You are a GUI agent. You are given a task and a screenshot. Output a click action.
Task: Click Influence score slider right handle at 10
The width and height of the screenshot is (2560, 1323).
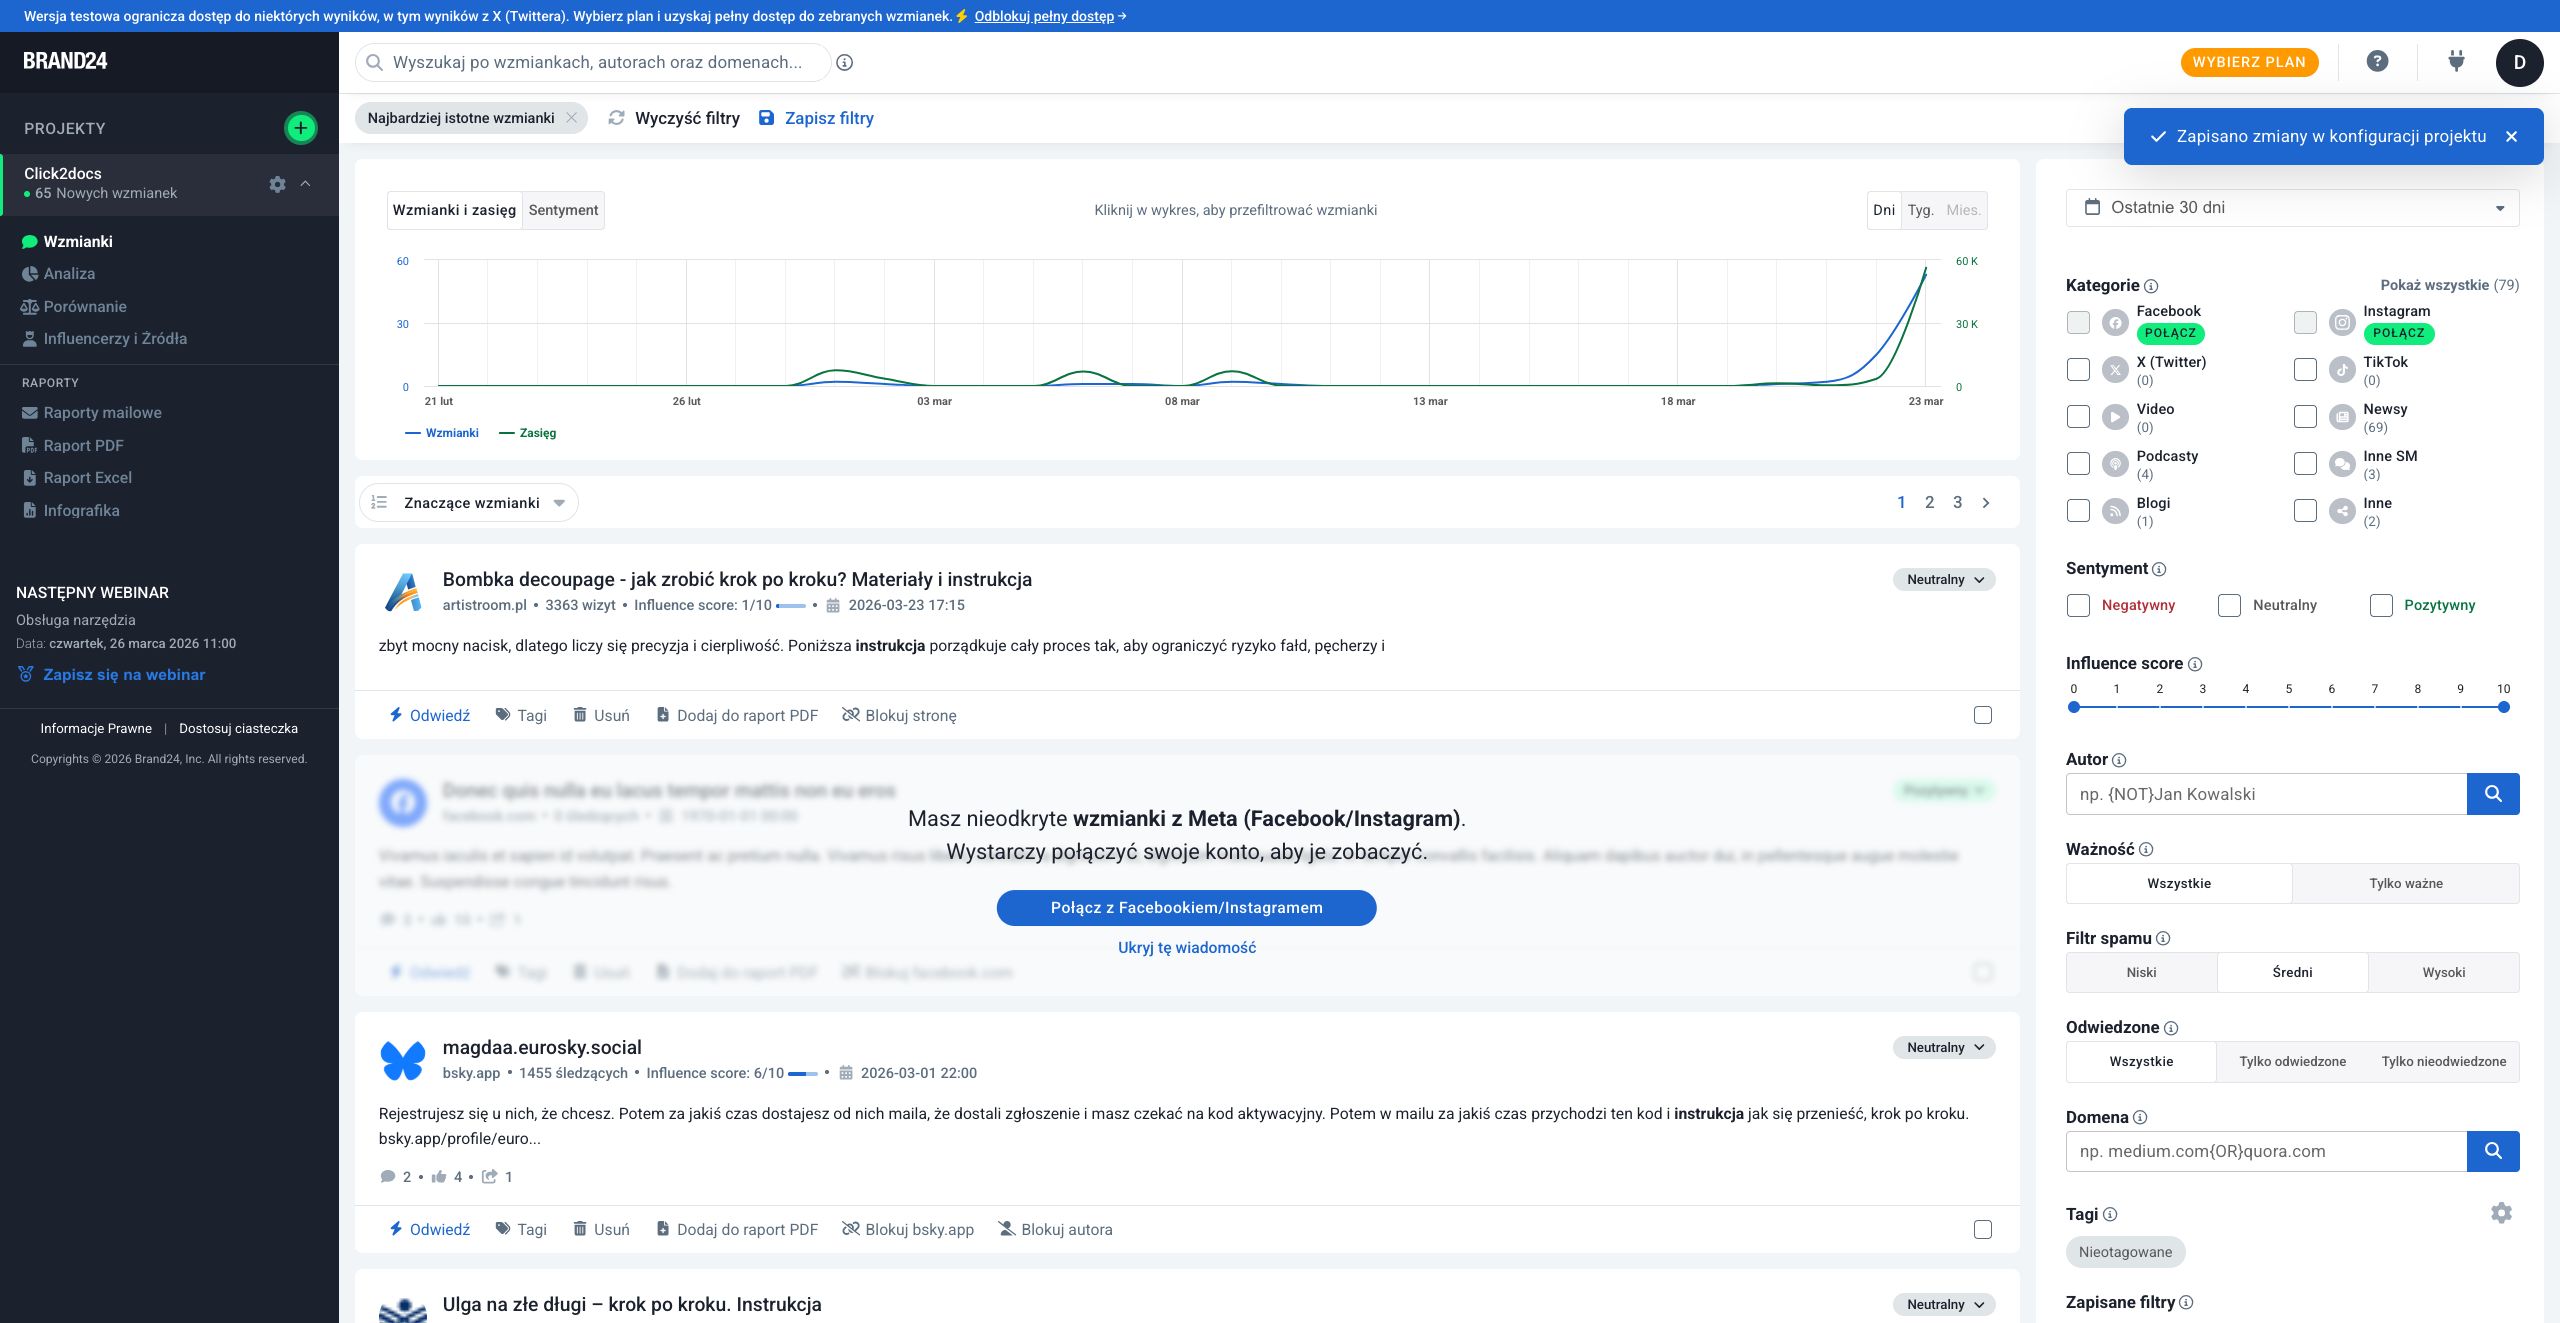point(2503,707)
